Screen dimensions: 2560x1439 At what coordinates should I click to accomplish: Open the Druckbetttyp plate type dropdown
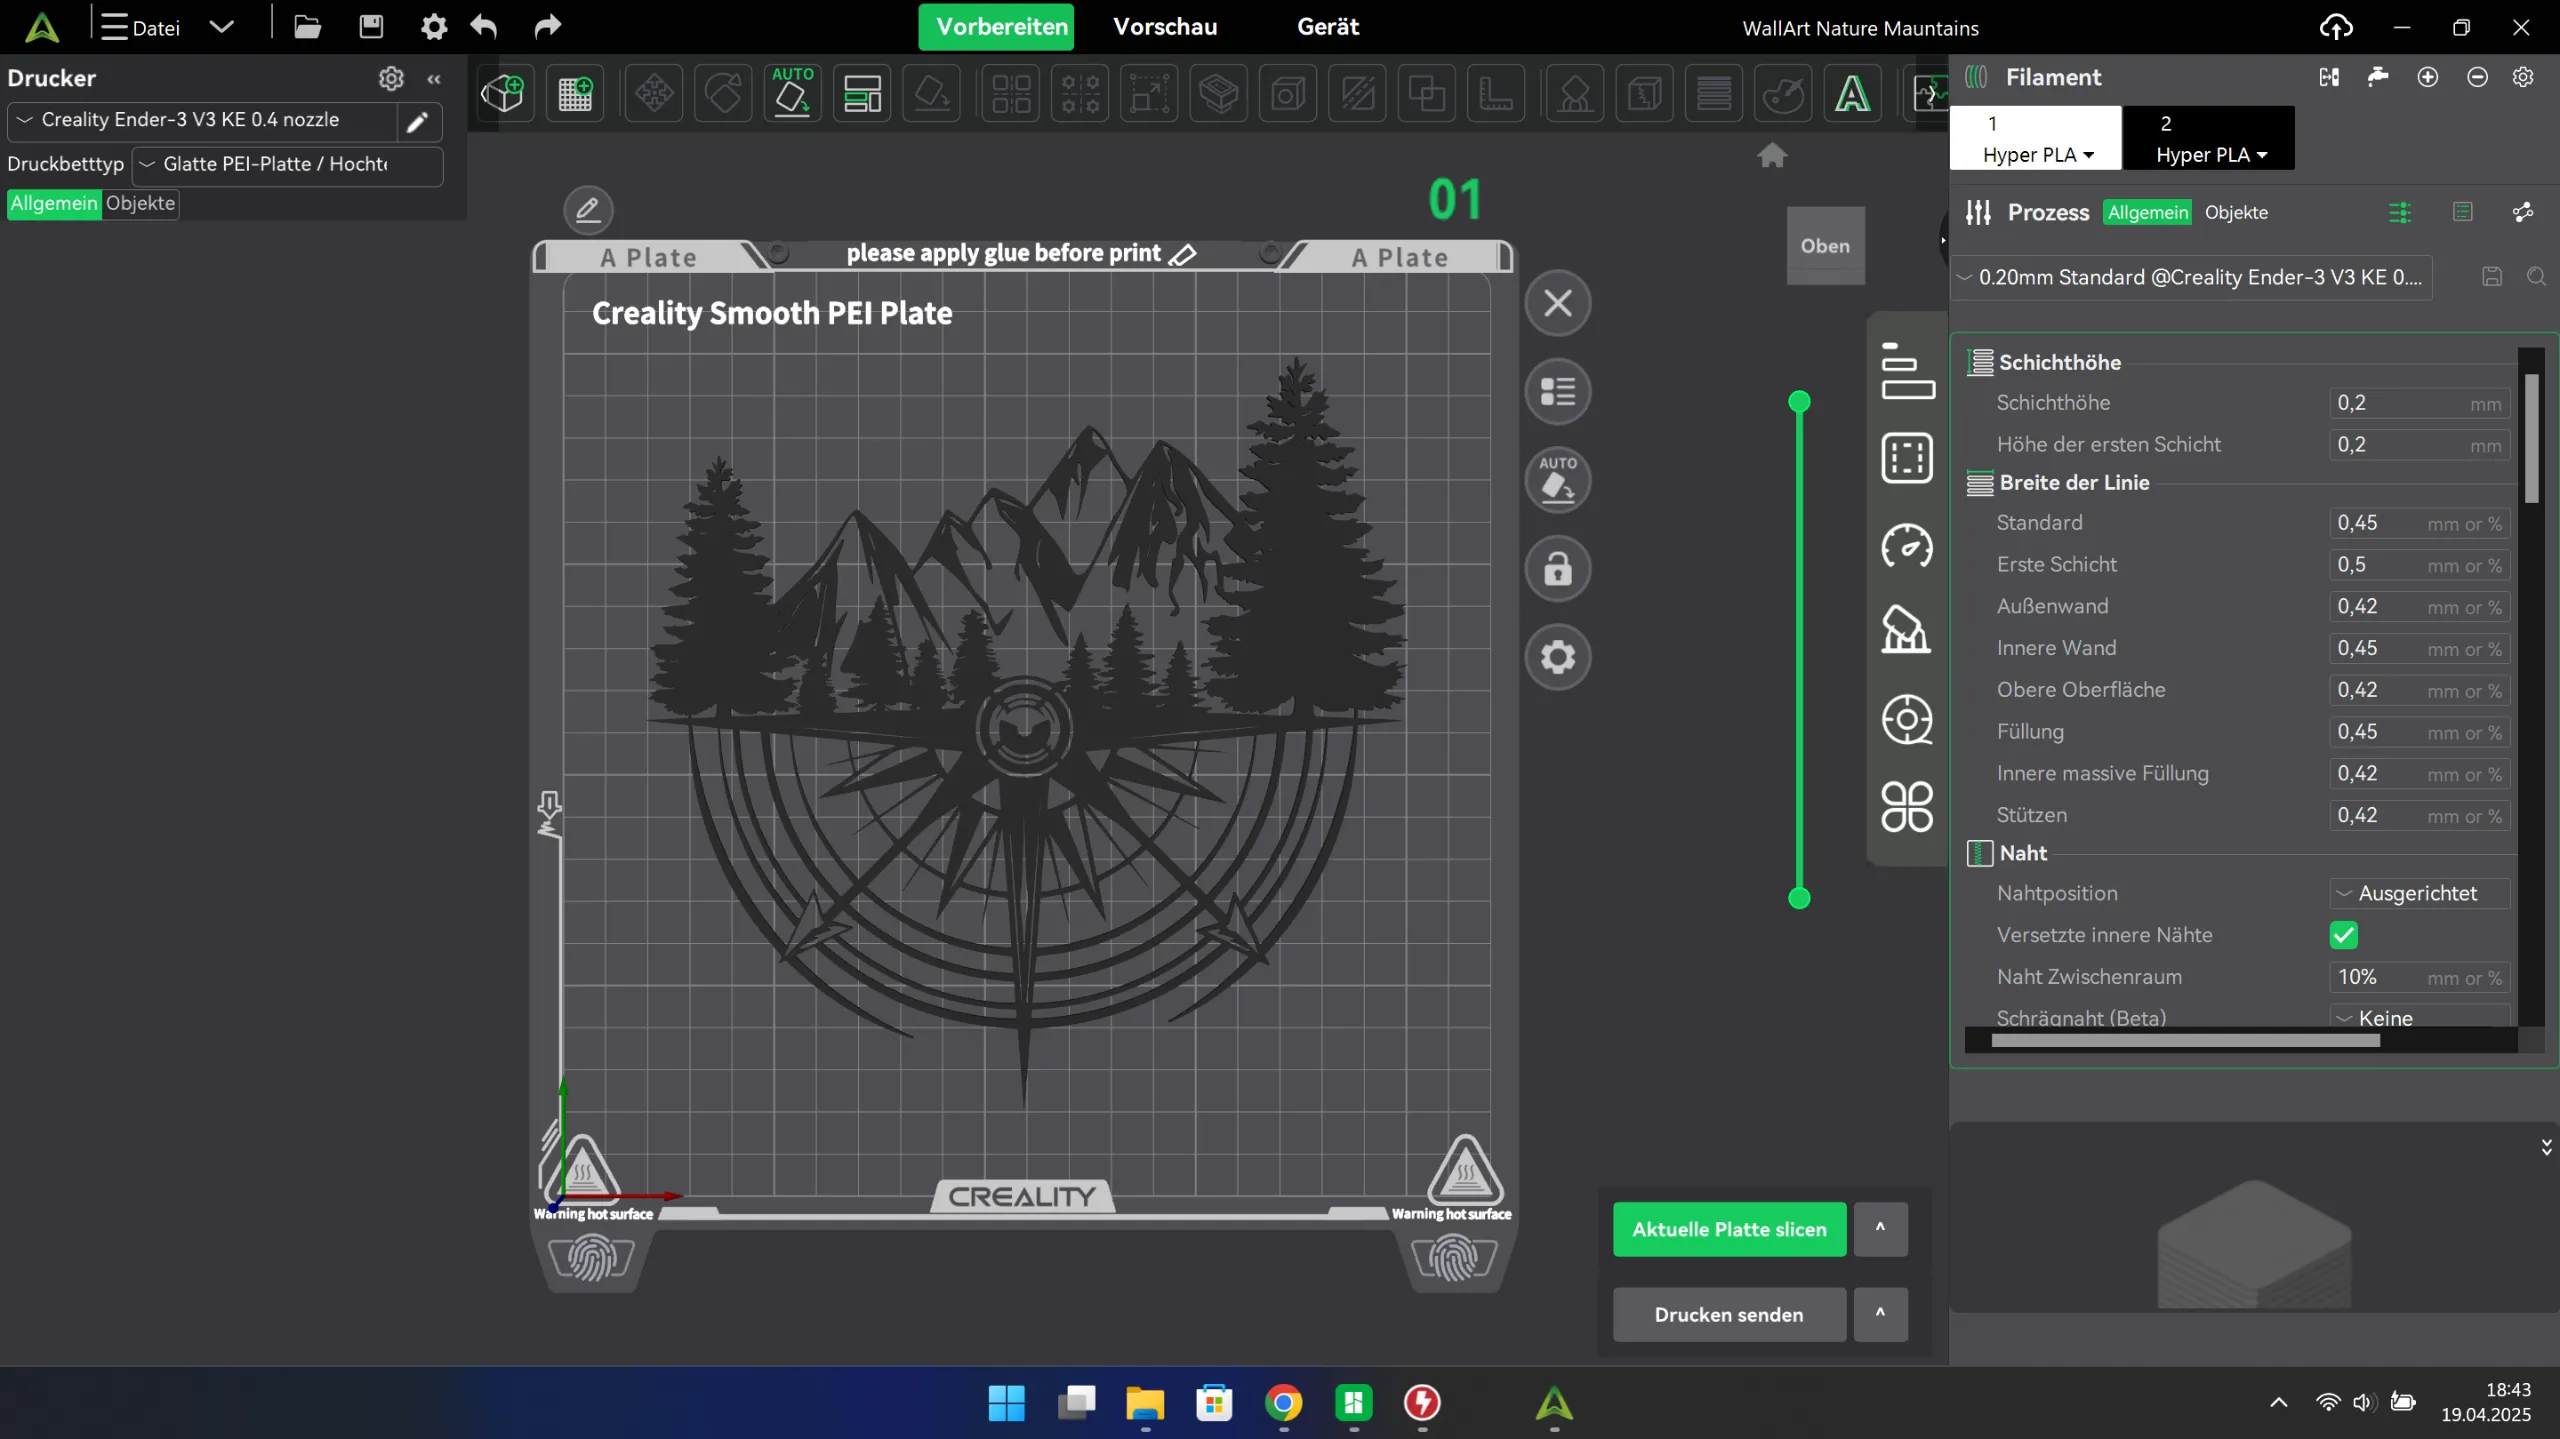pos(287,164)
